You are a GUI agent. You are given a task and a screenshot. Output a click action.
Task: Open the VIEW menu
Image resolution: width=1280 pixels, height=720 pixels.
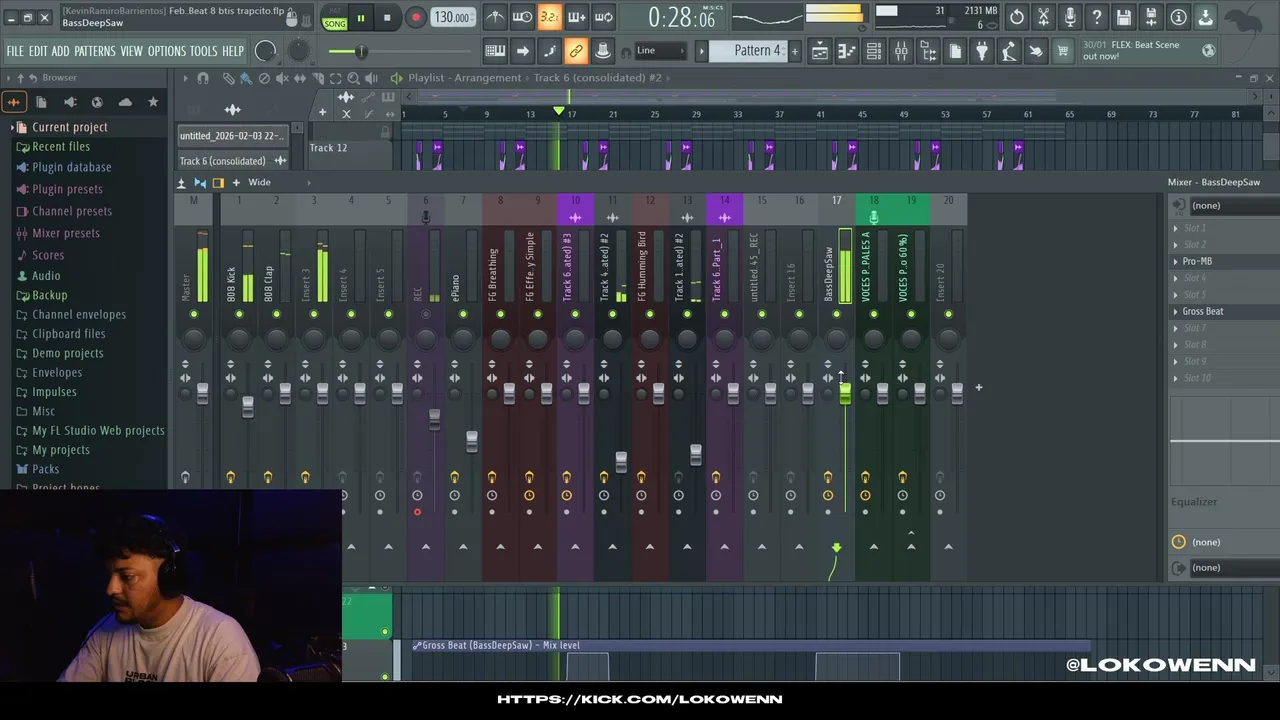(132, 51)
